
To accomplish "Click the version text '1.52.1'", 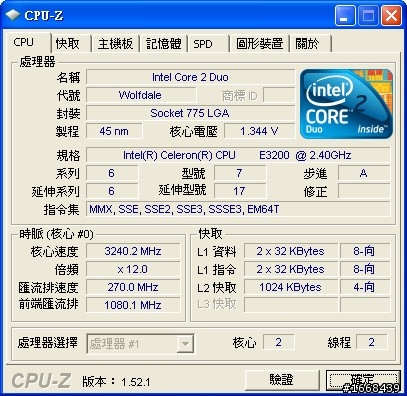I will [136, 382].
